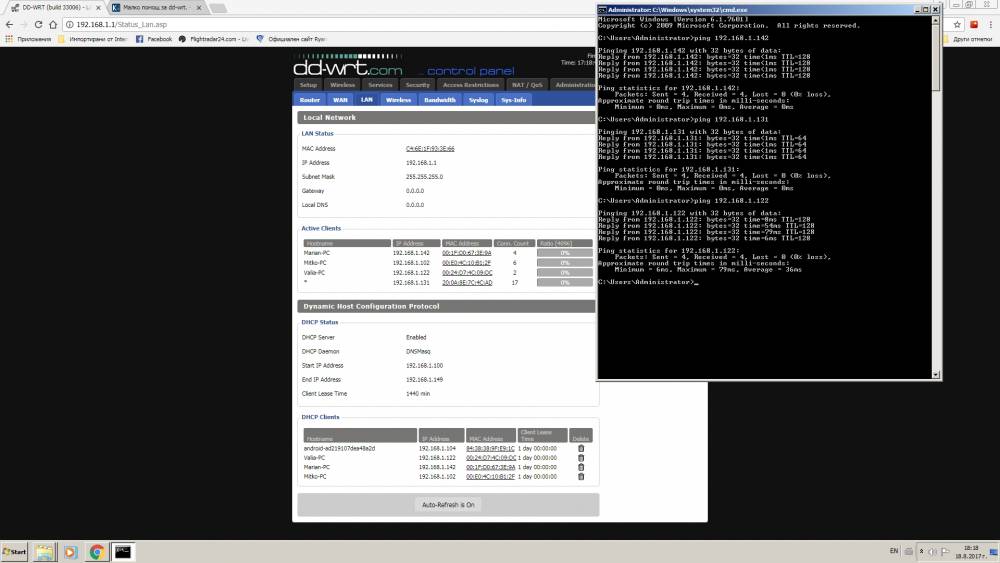Turn off Auto-Refresh
The image size is (1000, 563).
(x=448, y=505)
